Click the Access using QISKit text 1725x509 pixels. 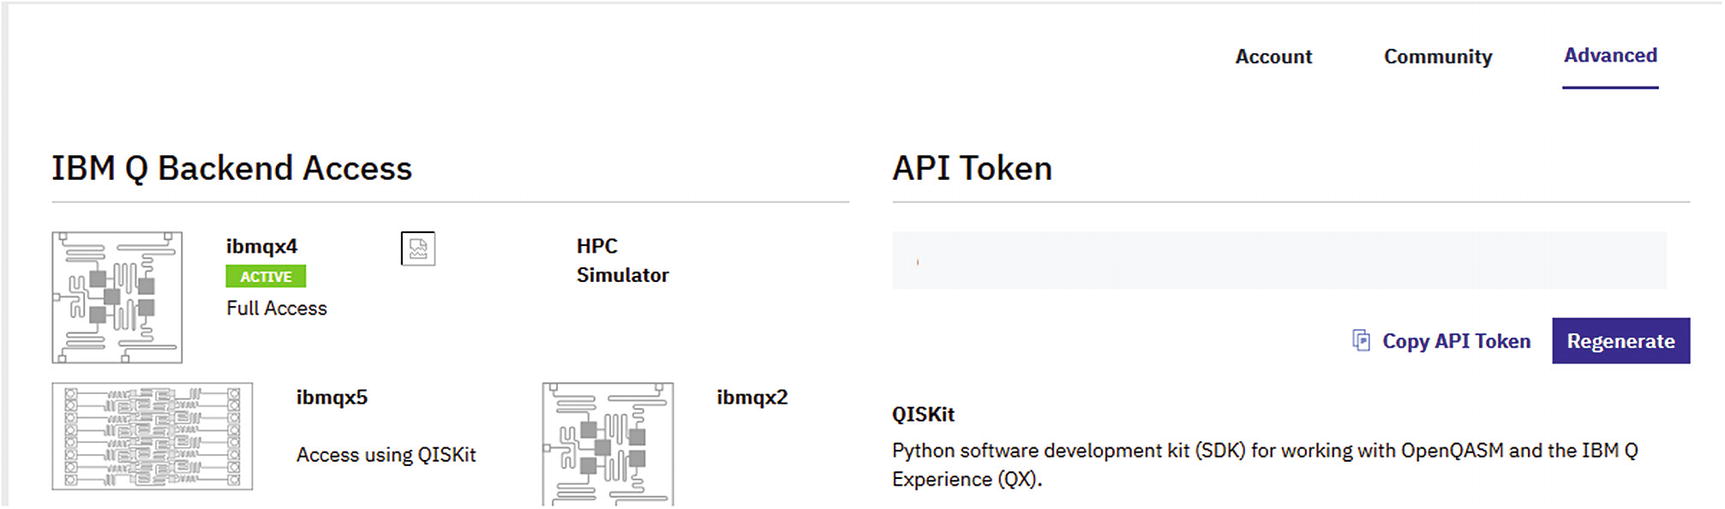tap(386, 455)
